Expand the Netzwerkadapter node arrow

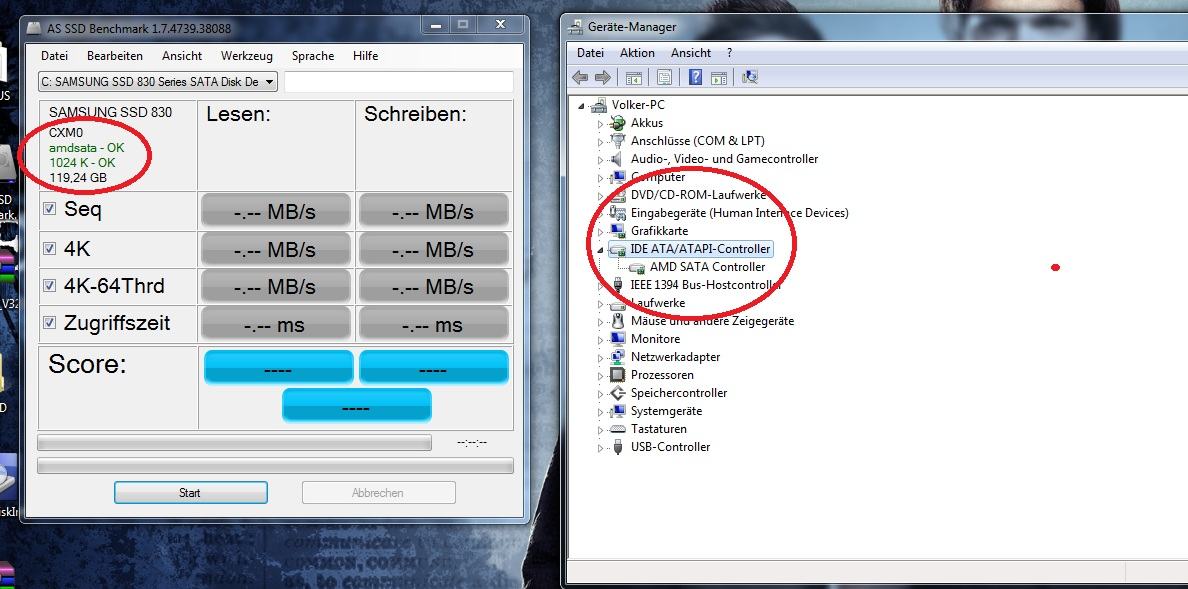pos(600,357)
